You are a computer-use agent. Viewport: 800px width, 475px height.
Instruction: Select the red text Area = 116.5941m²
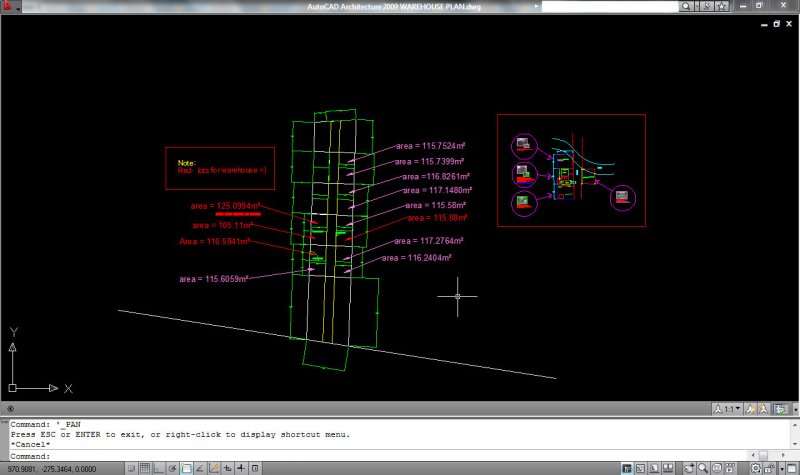click(214, 241)
